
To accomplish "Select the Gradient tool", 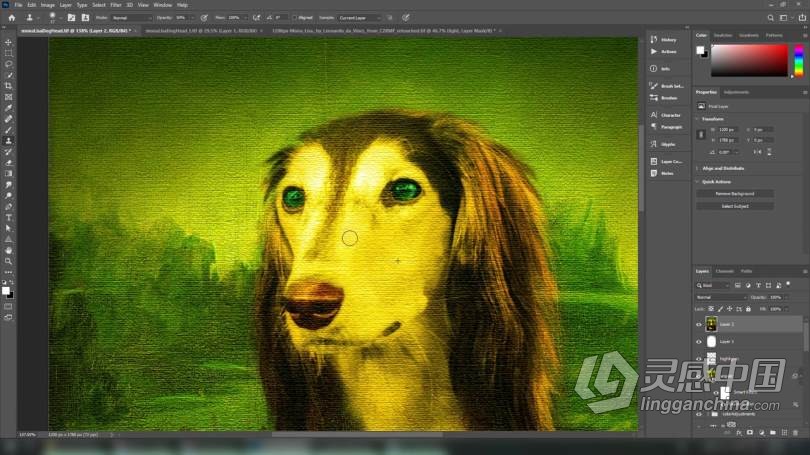I will 8,174.
